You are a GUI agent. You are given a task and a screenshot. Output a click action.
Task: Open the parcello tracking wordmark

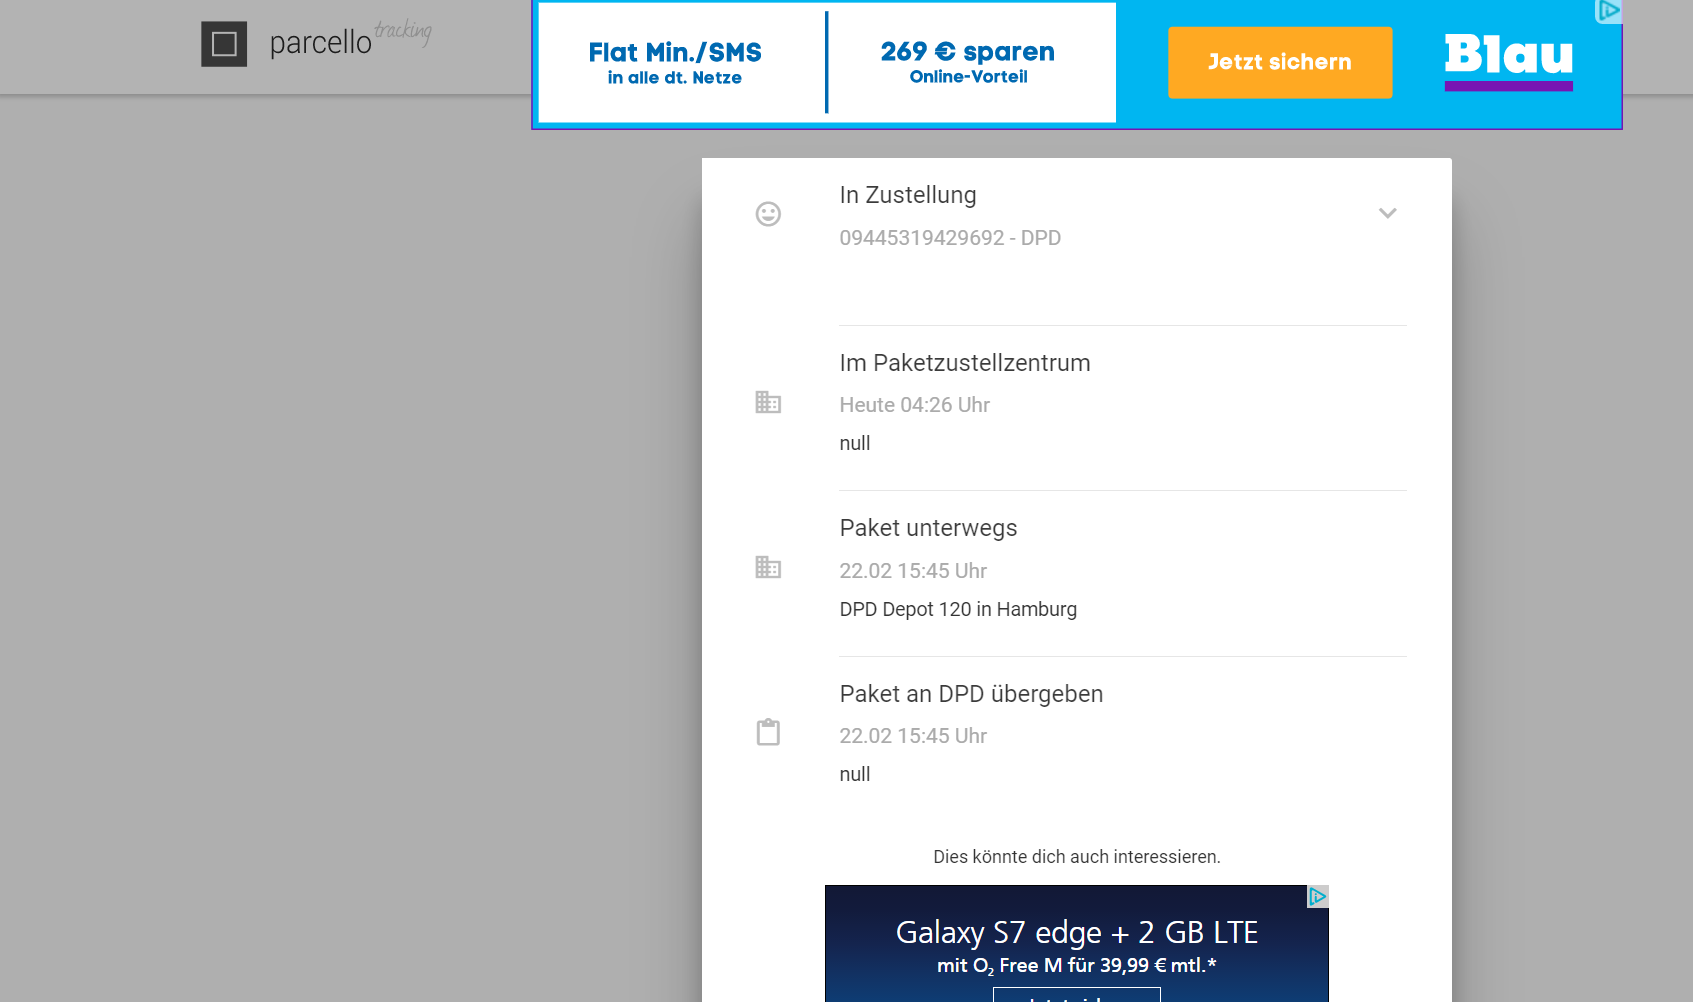tap(349, 41)
